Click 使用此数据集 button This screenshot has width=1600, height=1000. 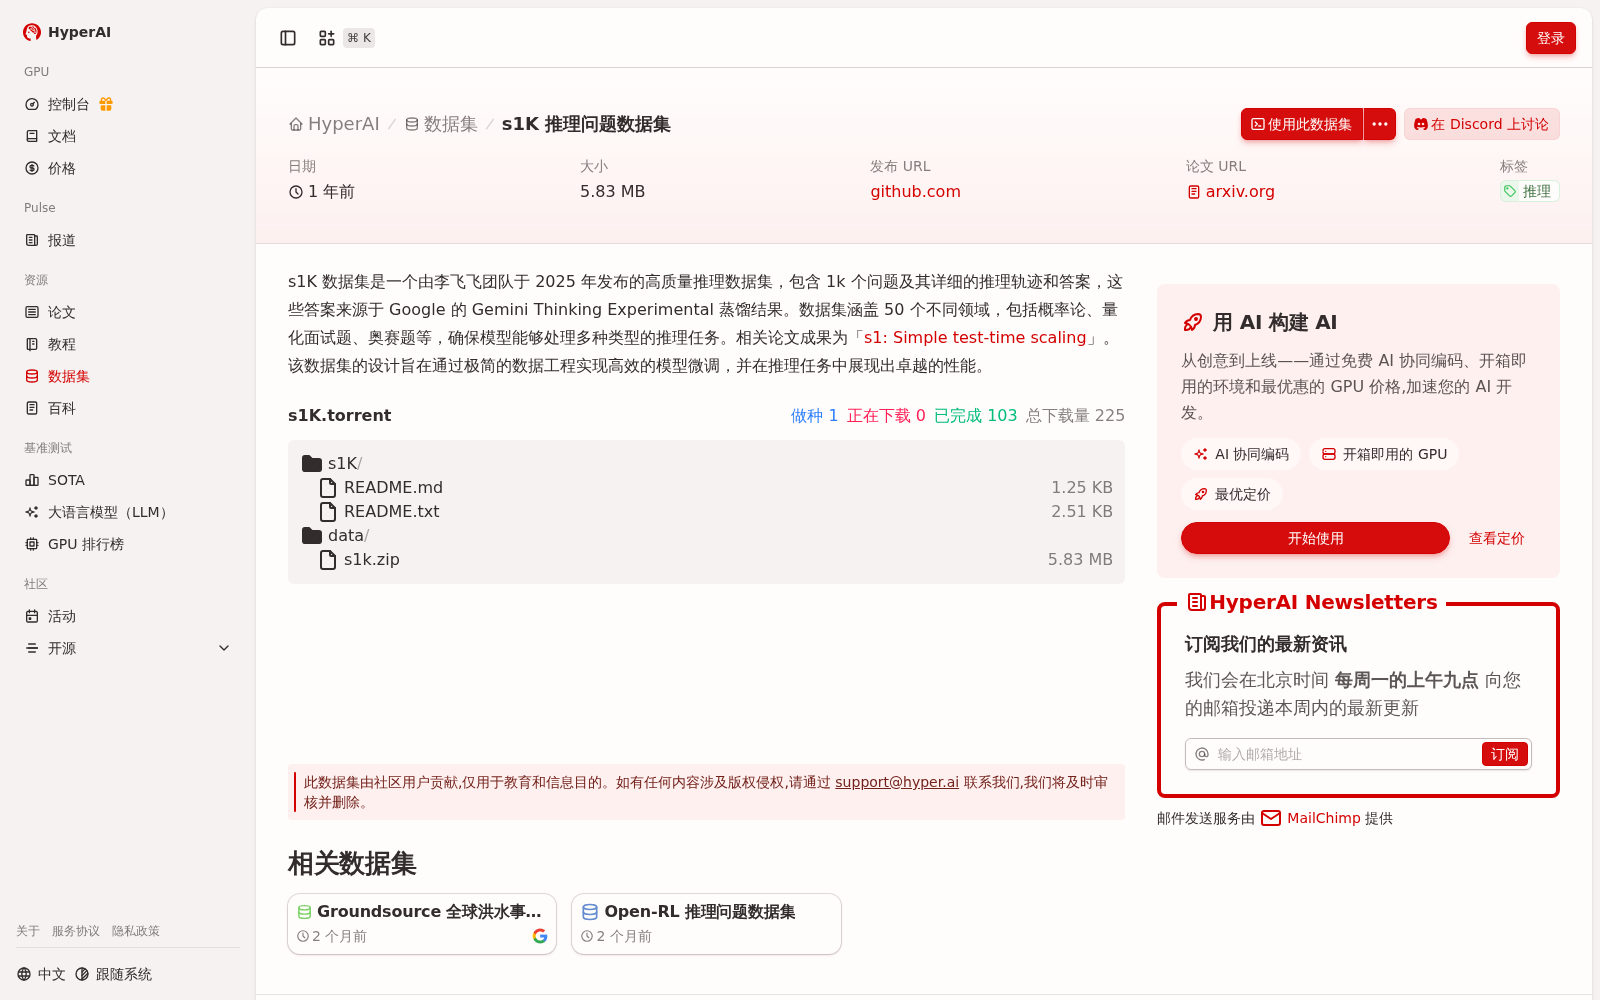click(x=1302, y=124)
